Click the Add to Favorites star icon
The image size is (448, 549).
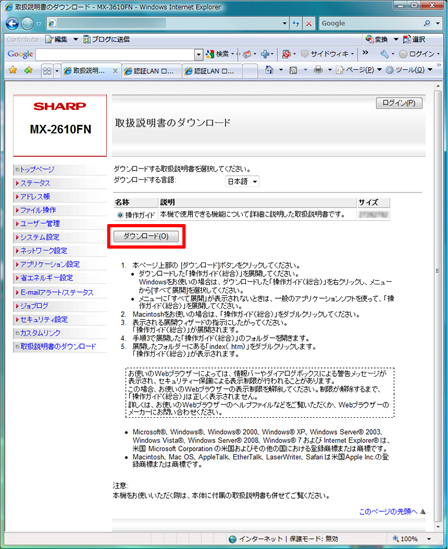coord(28,70)
